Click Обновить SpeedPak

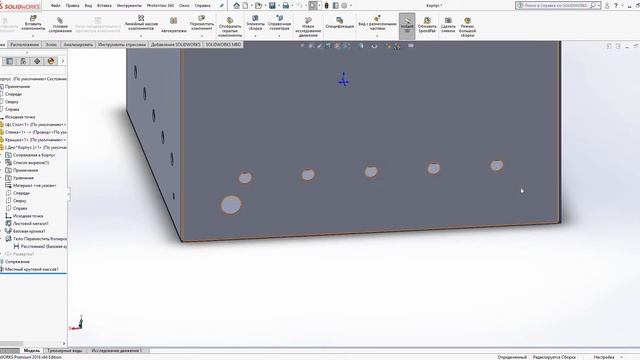pyautogui.click(x=427, y=25)
